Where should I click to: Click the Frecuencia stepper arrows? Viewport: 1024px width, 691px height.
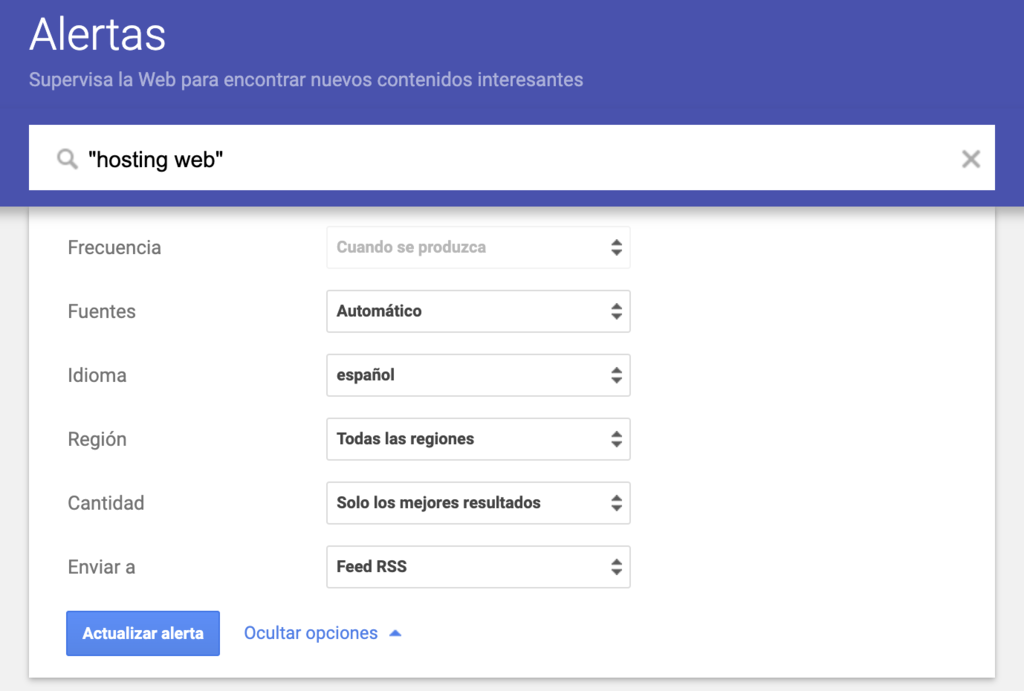click(617, 247)
